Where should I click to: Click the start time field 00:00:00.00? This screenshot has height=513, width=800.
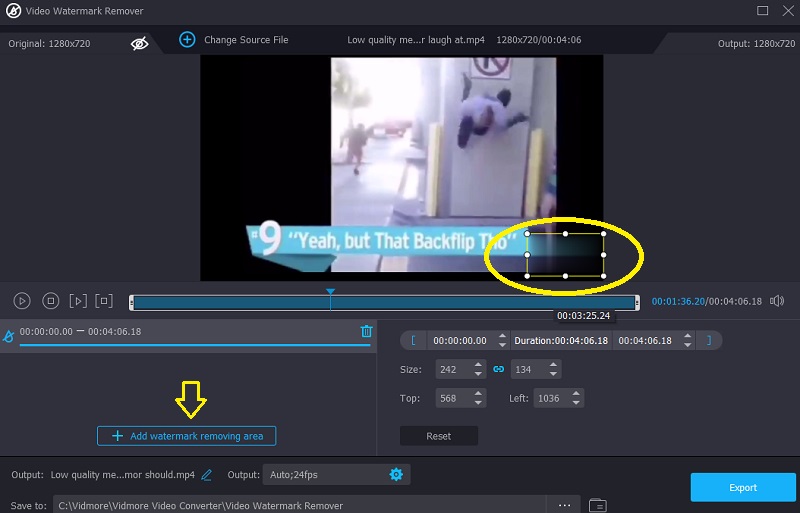(x=460, y=340)
